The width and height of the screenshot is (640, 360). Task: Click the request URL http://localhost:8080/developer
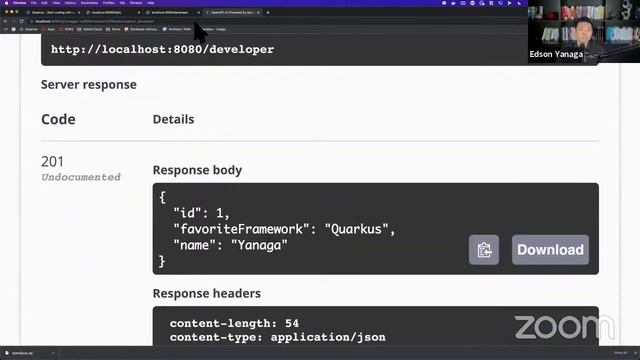point(162,49)
